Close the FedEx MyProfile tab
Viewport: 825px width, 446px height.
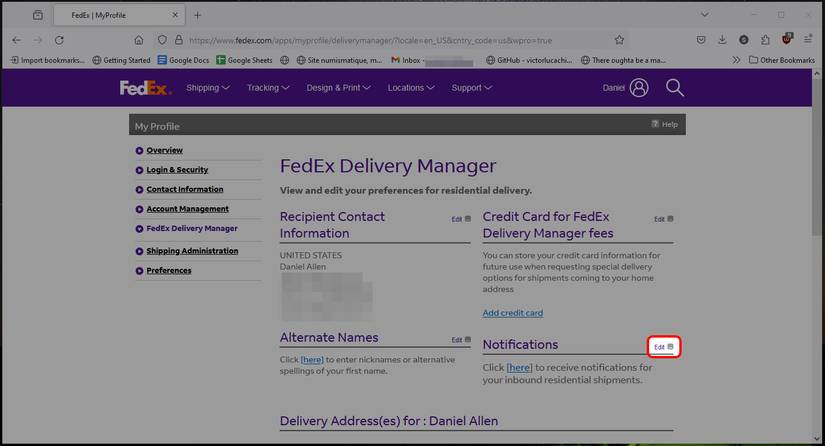[x=175, y=15]
